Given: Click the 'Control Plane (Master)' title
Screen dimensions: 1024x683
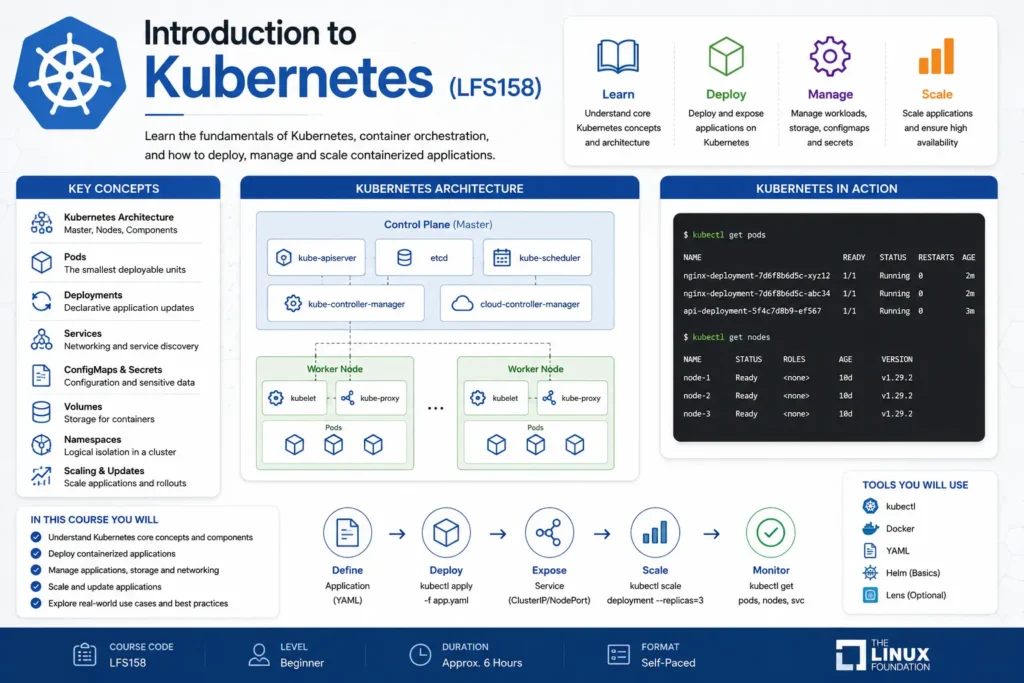Looking at the screenshot, I should click(x=438, y=224).
